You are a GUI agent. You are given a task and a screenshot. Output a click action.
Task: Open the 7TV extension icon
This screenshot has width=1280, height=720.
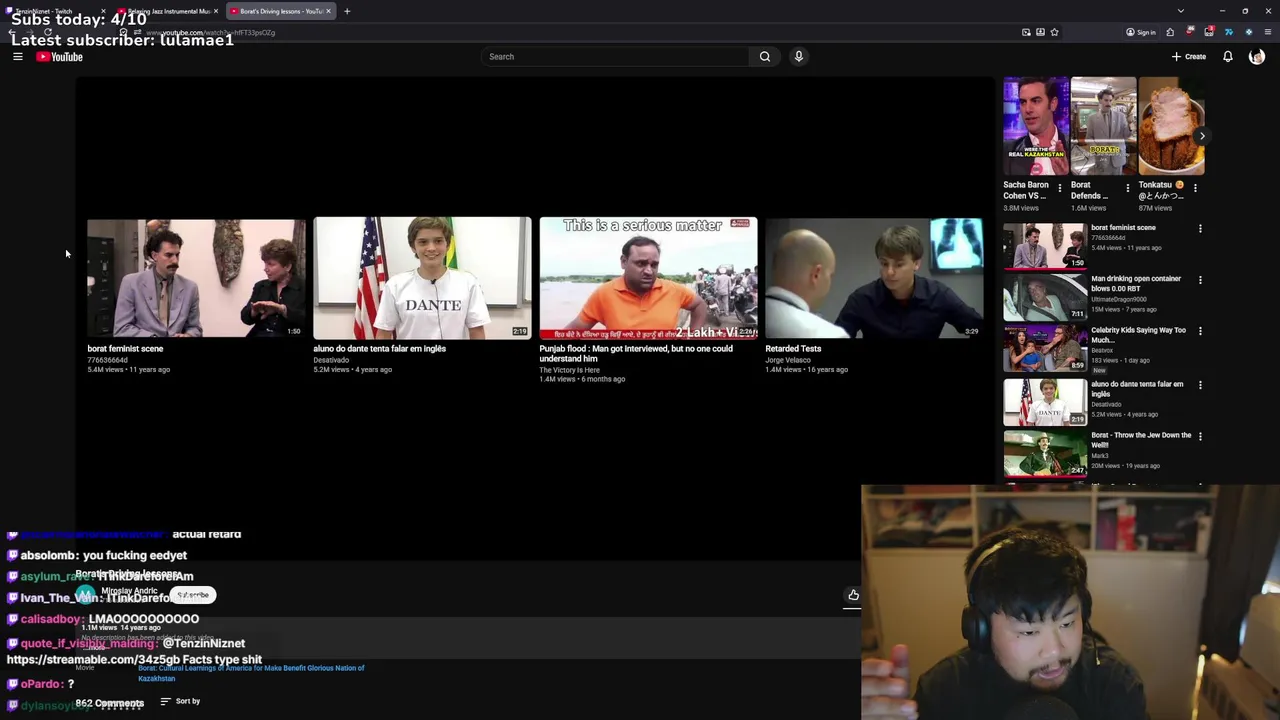tap(1228, 32)
